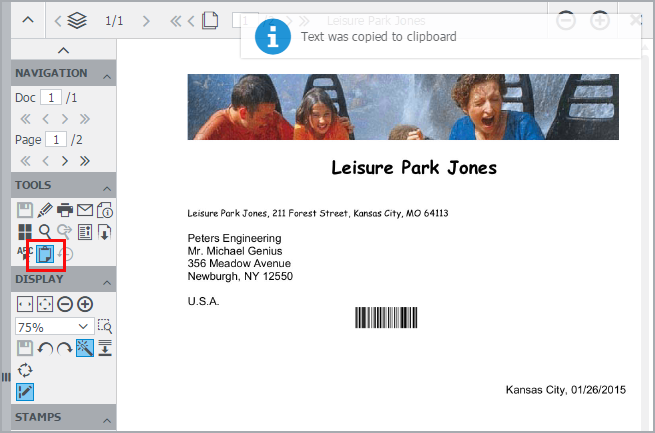Zoom in using the plus circle icon

point(85,304)
